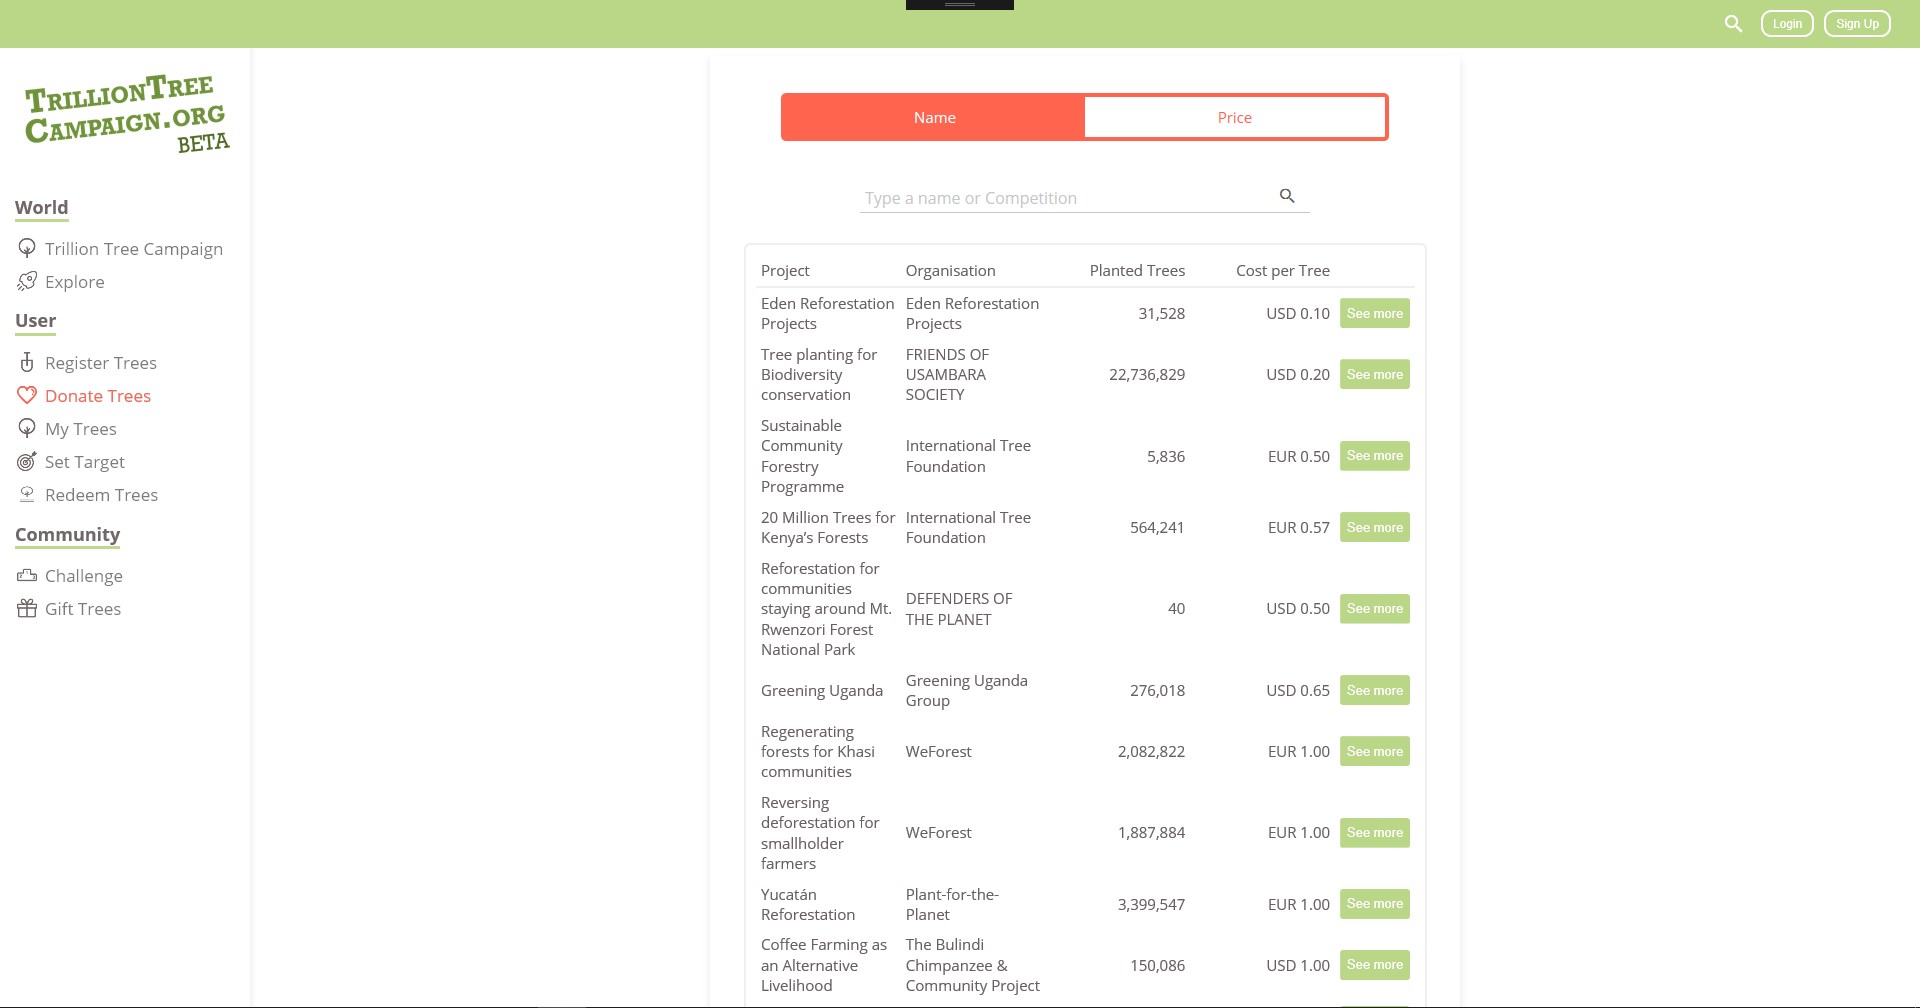This screenshot has height=1008, width=1920.
Task: Click the rocket Explore icon
Action: click(27, 281)
